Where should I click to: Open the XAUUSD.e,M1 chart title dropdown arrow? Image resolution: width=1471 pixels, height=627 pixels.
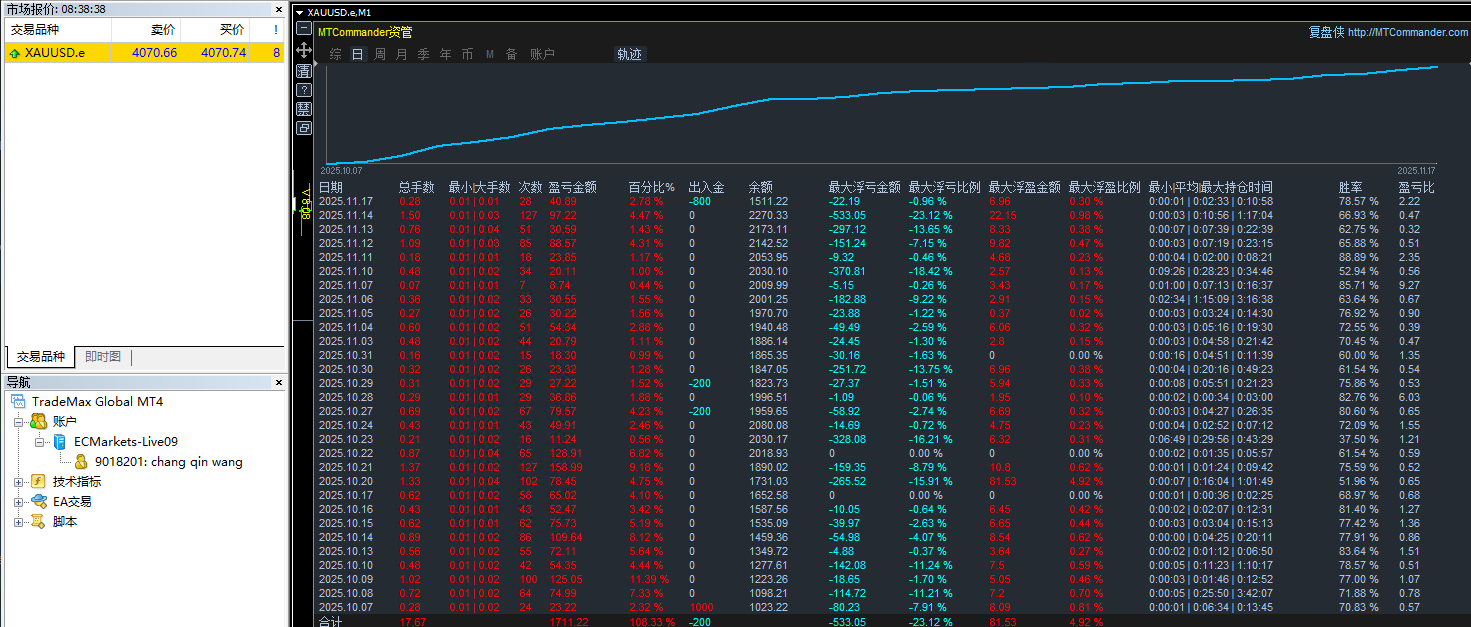pyautogui.click(x=299, y=12)
